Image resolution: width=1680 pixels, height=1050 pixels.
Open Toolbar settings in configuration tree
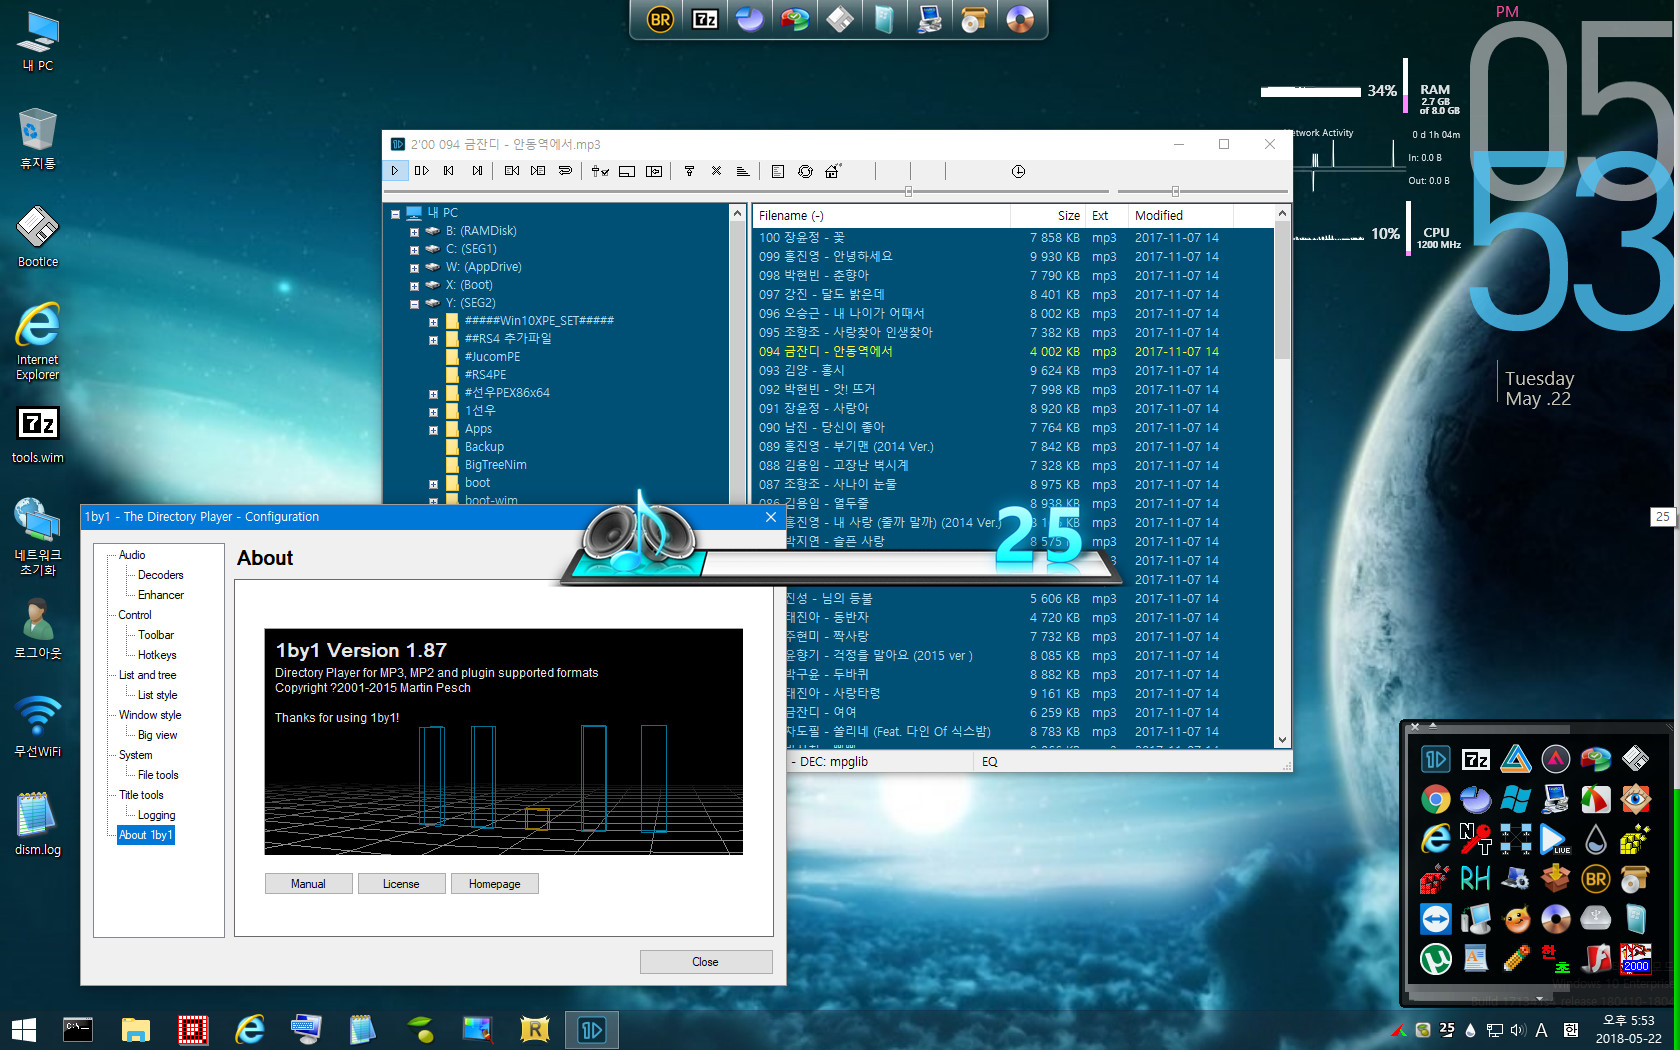point(155,635)
